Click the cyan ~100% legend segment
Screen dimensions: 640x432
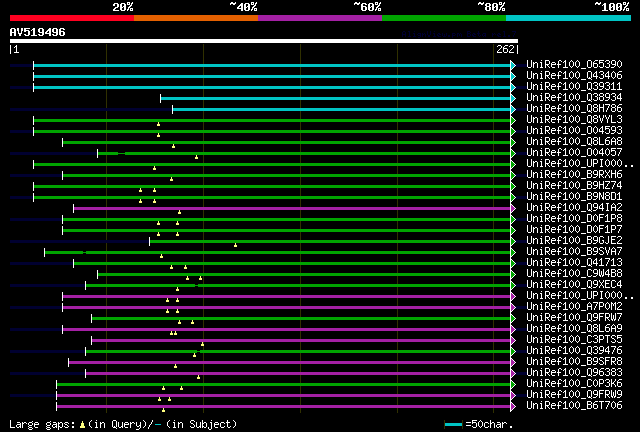click(569, 18)
